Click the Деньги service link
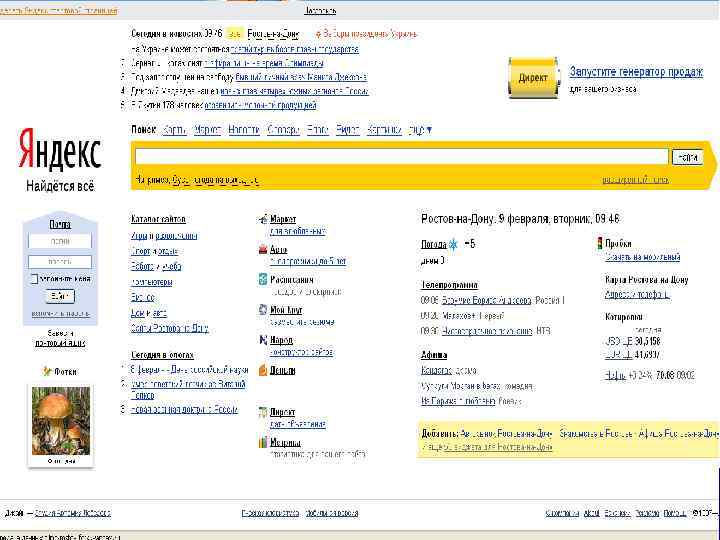The image size is (720, 540). (x=282, y=371)
